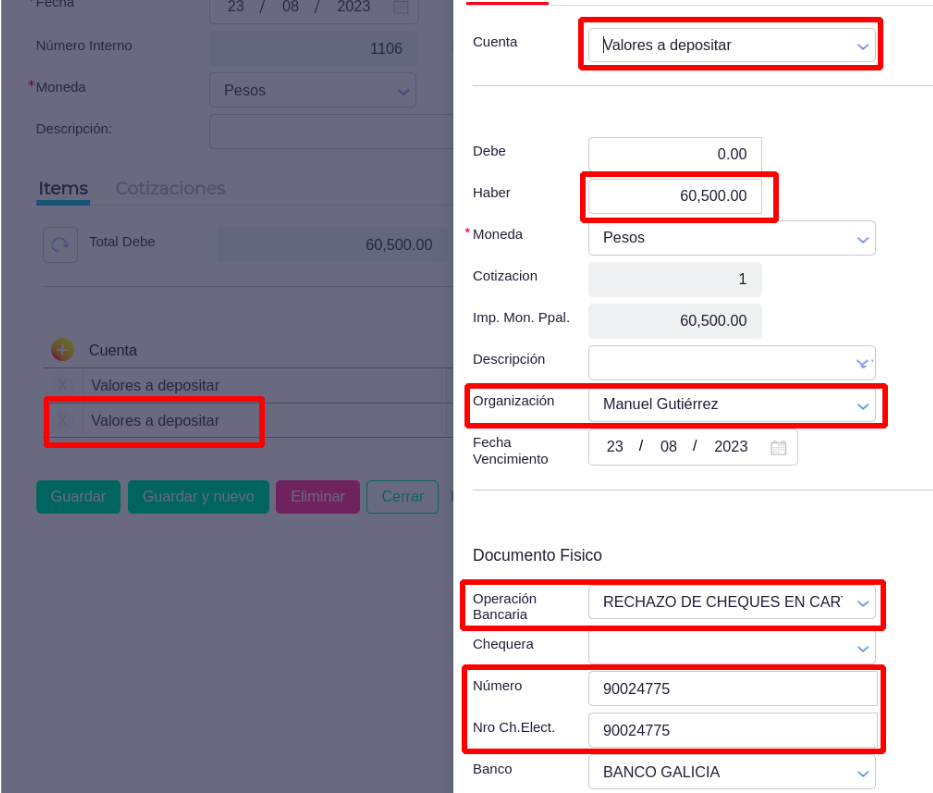The image size is (933, 793).
Task: Click the Imp. Mon. Ppal. field
Action: coord(675,321)
